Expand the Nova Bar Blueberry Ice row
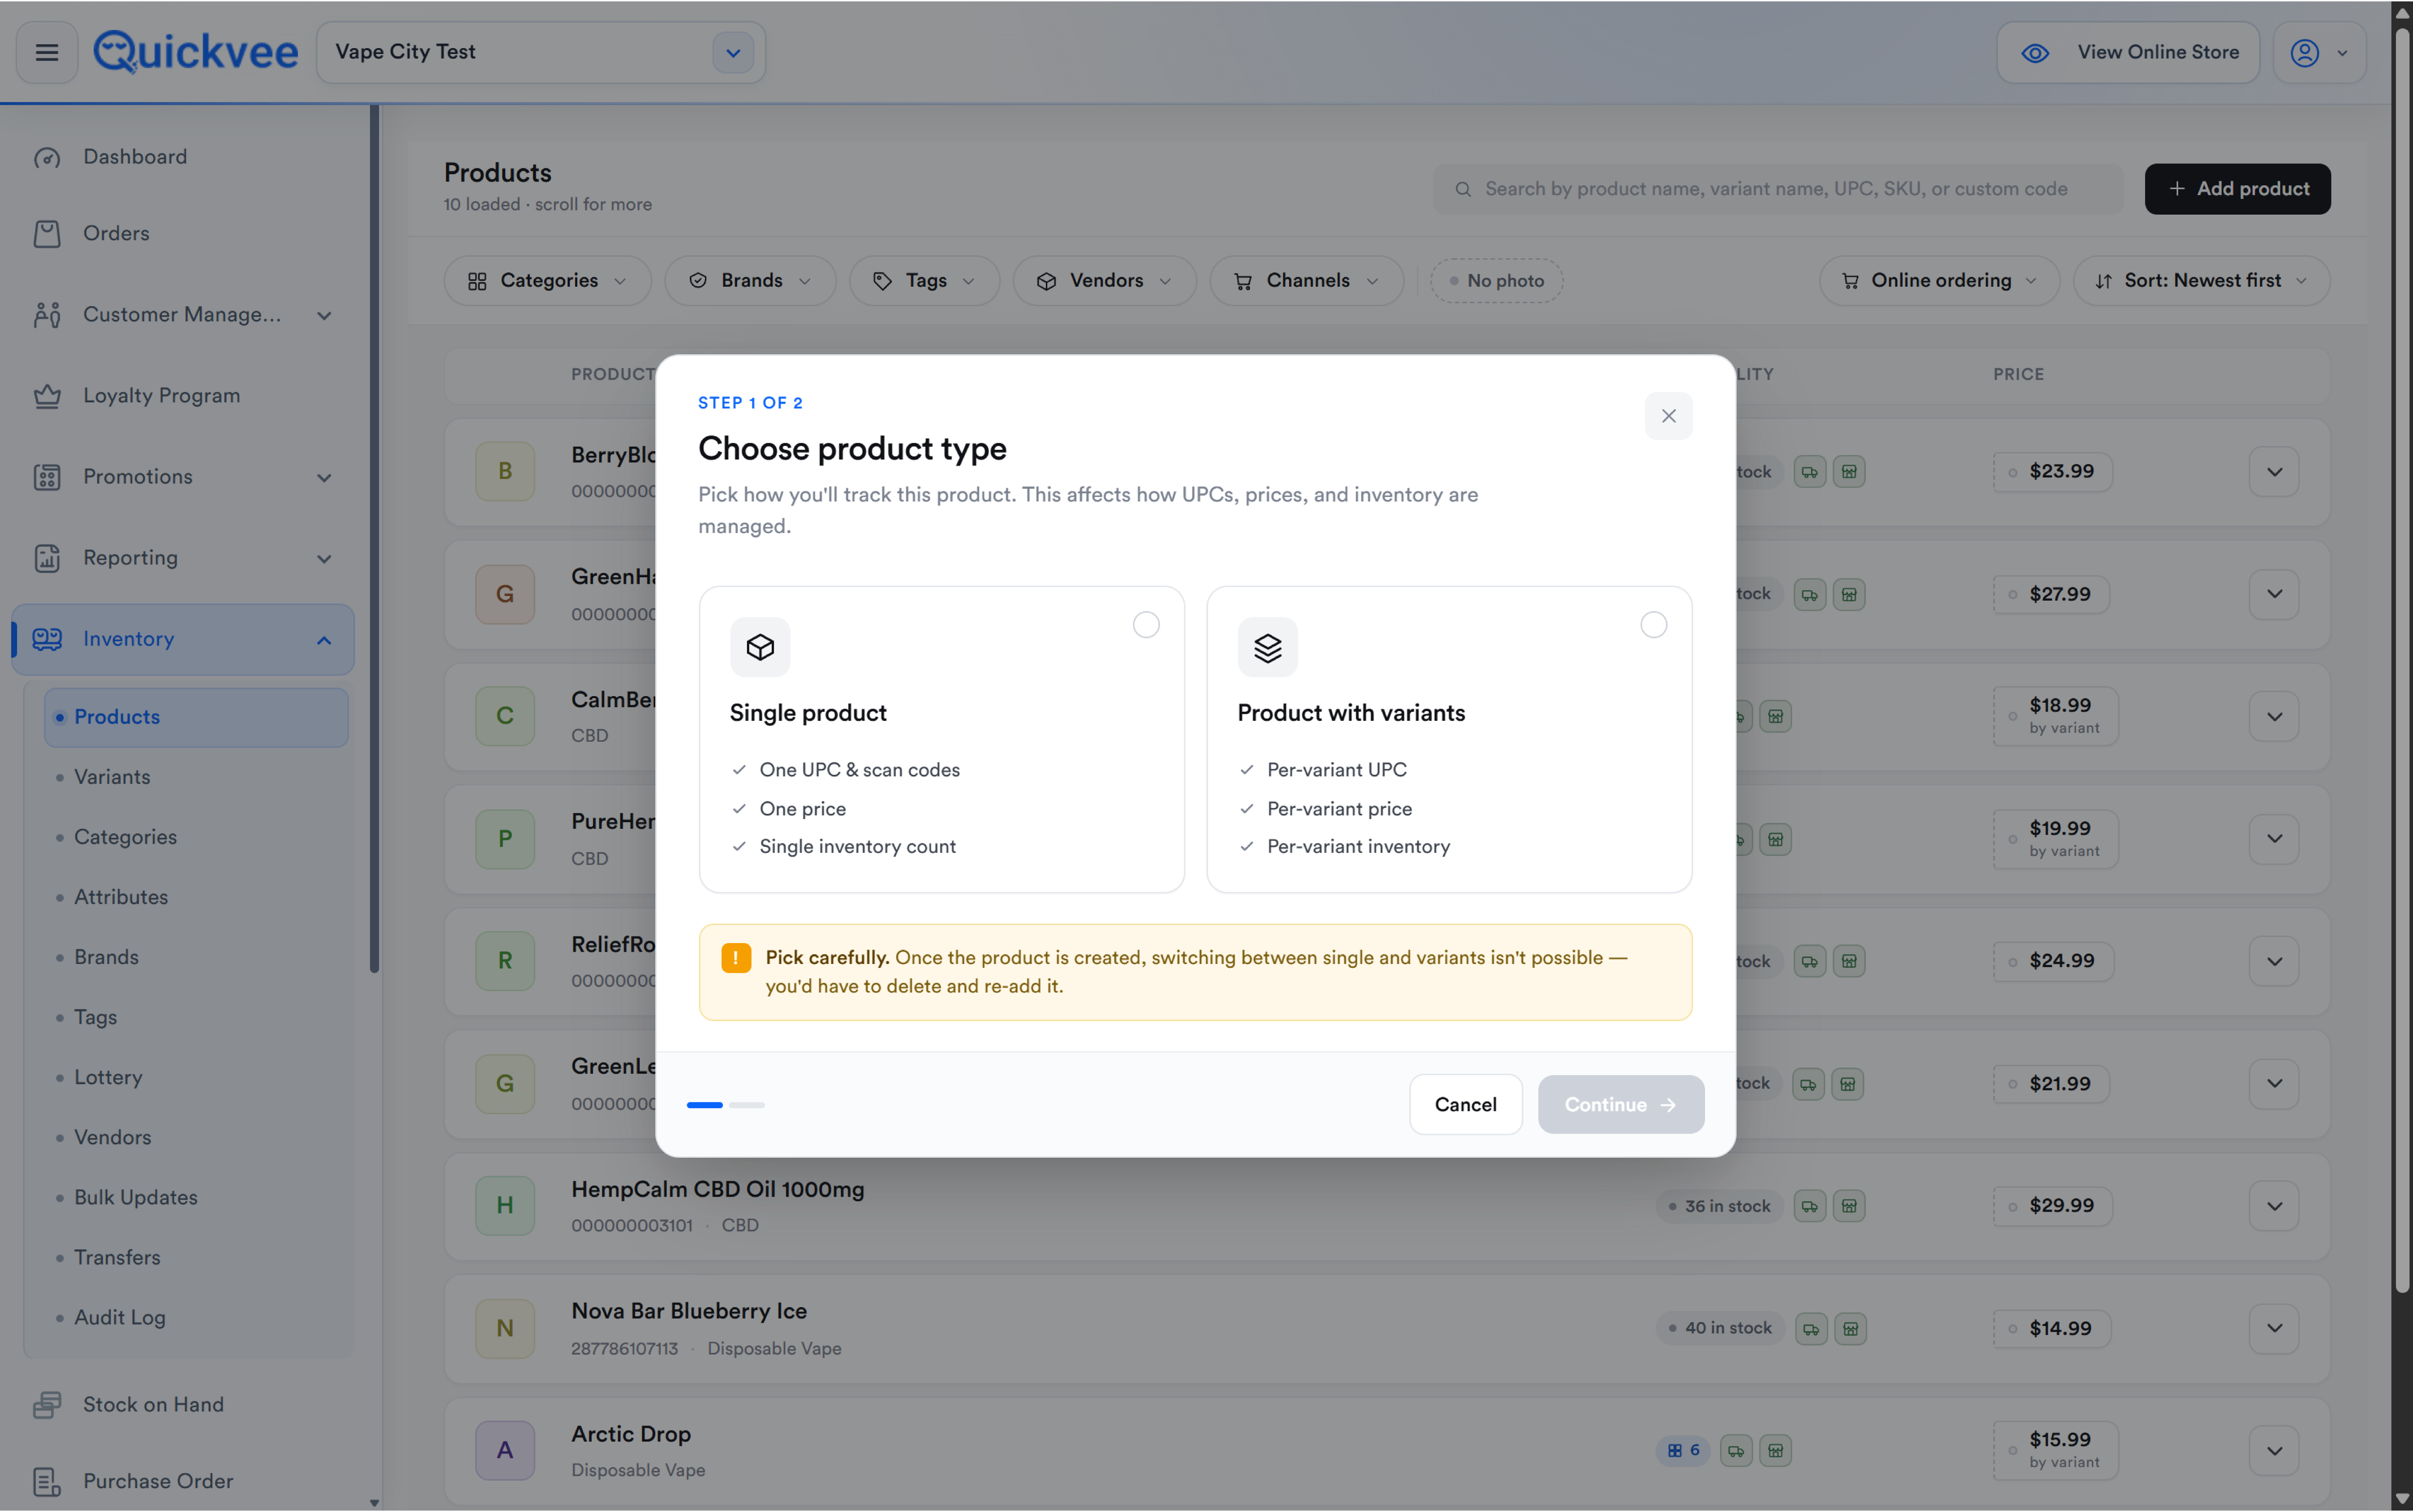Viewport: 2413px width, 1512px height. pyautogui.click(x=2274, y=1329)
